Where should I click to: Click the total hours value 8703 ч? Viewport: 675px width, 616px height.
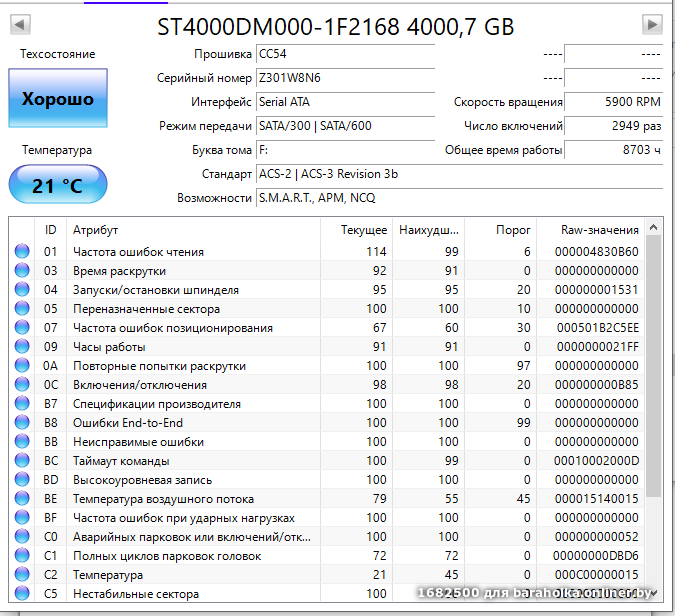(x=613, y=150)
